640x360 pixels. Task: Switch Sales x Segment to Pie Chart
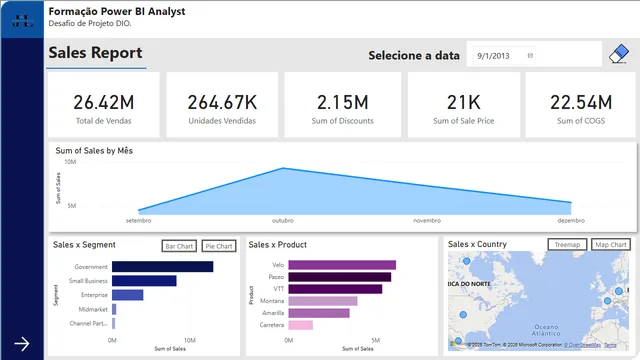[x=219, y=246]
